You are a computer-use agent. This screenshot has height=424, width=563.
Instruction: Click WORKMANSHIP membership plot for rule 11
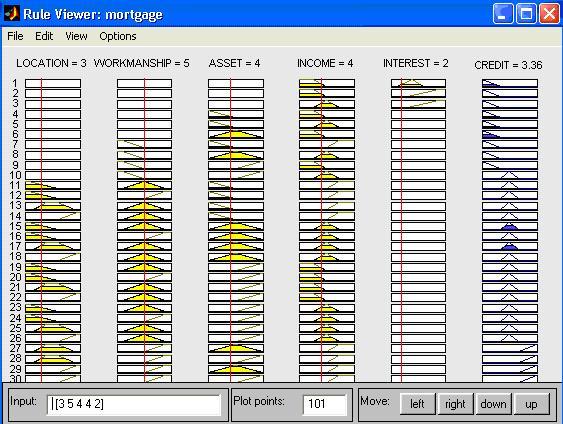[144, 185]
